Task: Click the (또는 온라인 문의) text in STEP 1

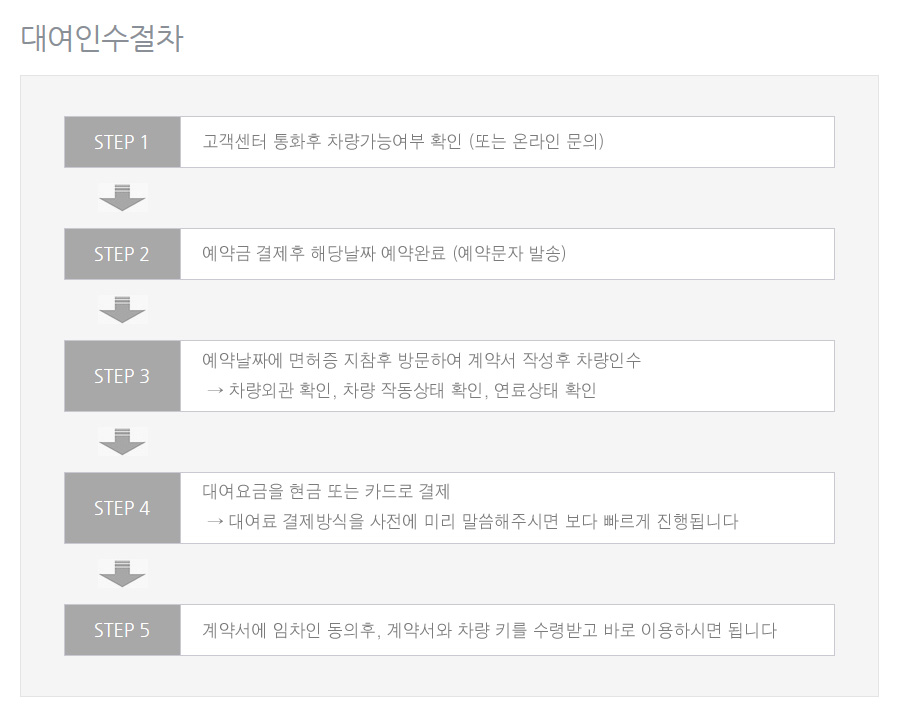Action: pos(536,142)
